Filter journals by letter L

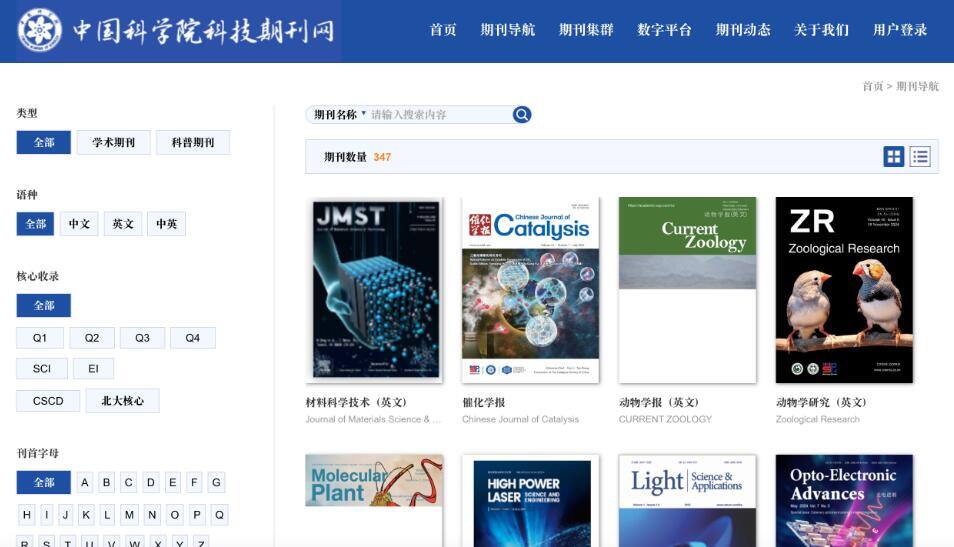(107, 515)
